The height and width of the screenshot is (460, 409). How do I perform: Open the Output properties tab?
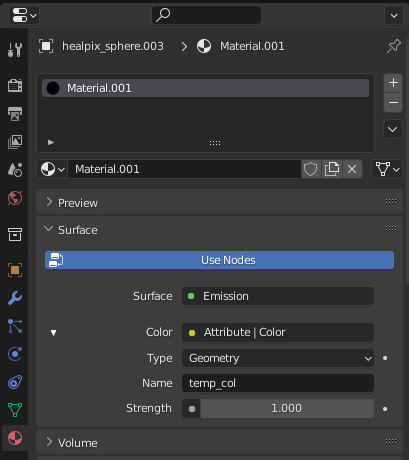[15, 114]
